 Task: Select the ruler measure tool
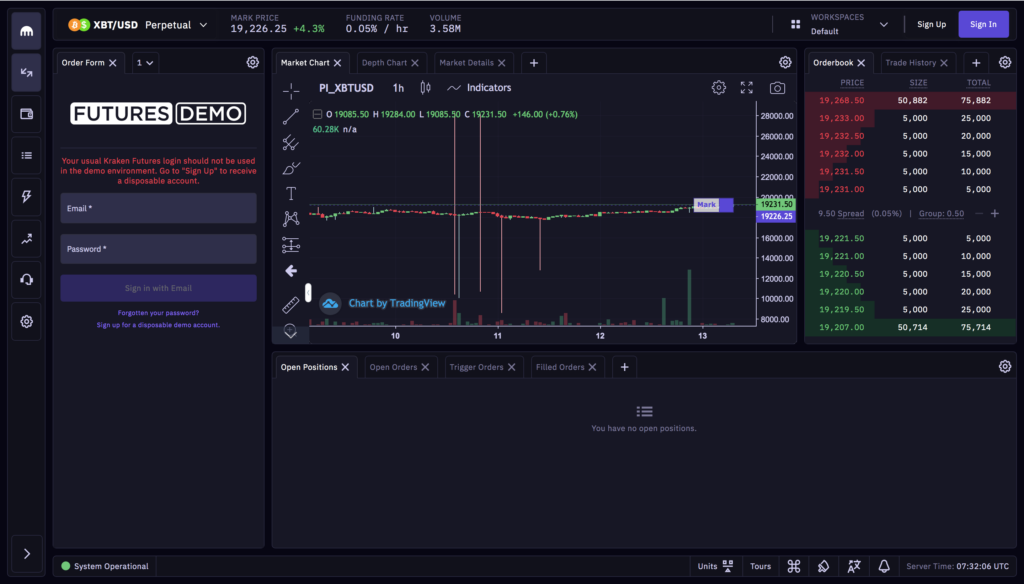(x=291, y=304)
